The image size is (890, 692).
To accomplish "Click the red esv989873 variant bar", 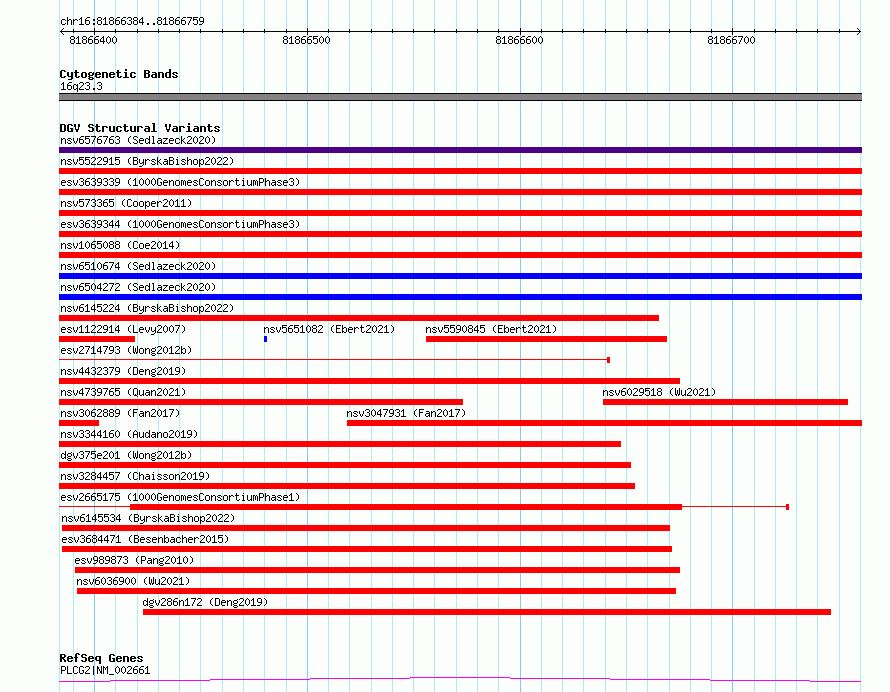I will click(x=377, y=570).
